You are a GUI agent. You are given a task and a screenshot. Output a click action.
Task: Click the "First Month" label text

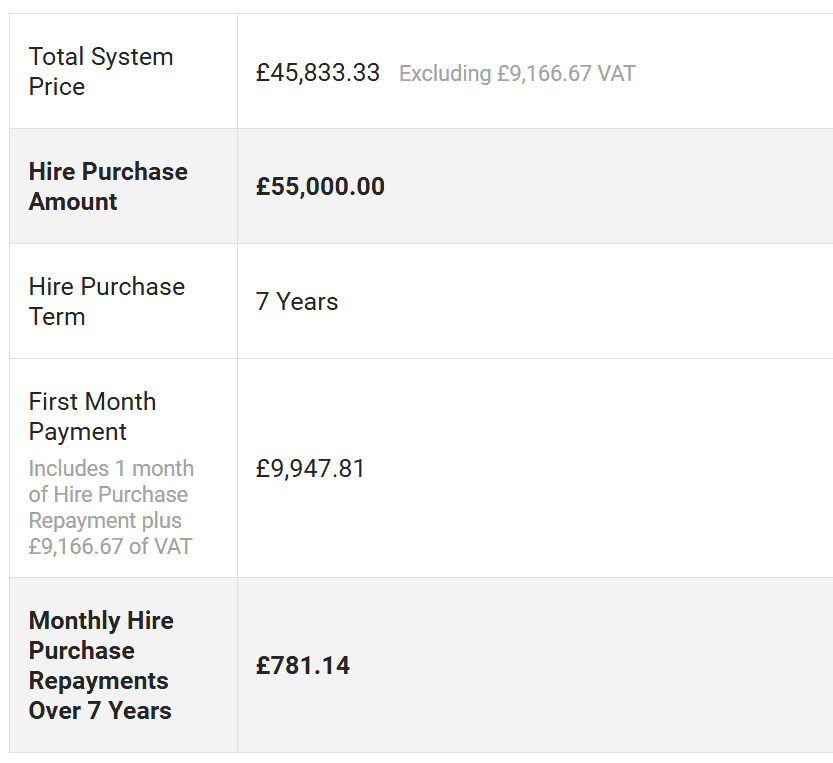[x=92, y=402]
